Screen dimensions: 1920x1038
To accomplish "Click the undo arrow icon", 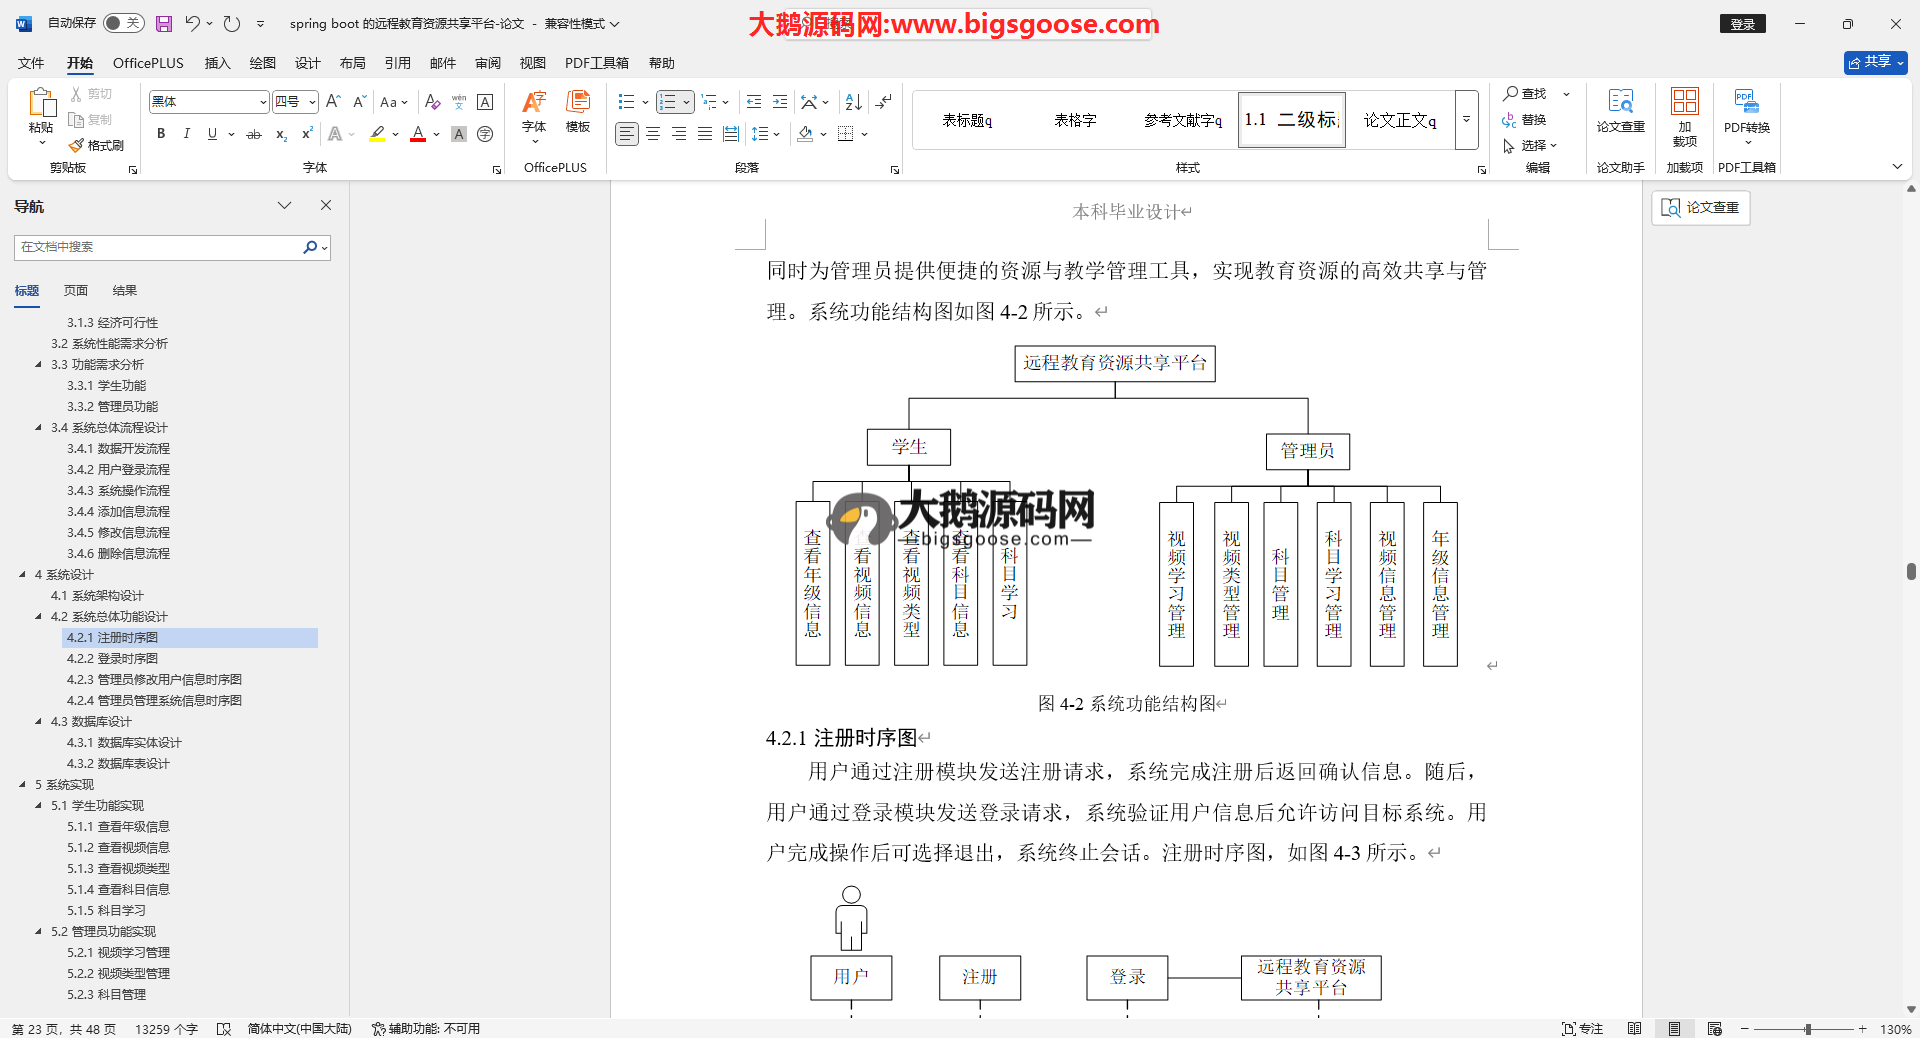I will click(x=192, y=23).
